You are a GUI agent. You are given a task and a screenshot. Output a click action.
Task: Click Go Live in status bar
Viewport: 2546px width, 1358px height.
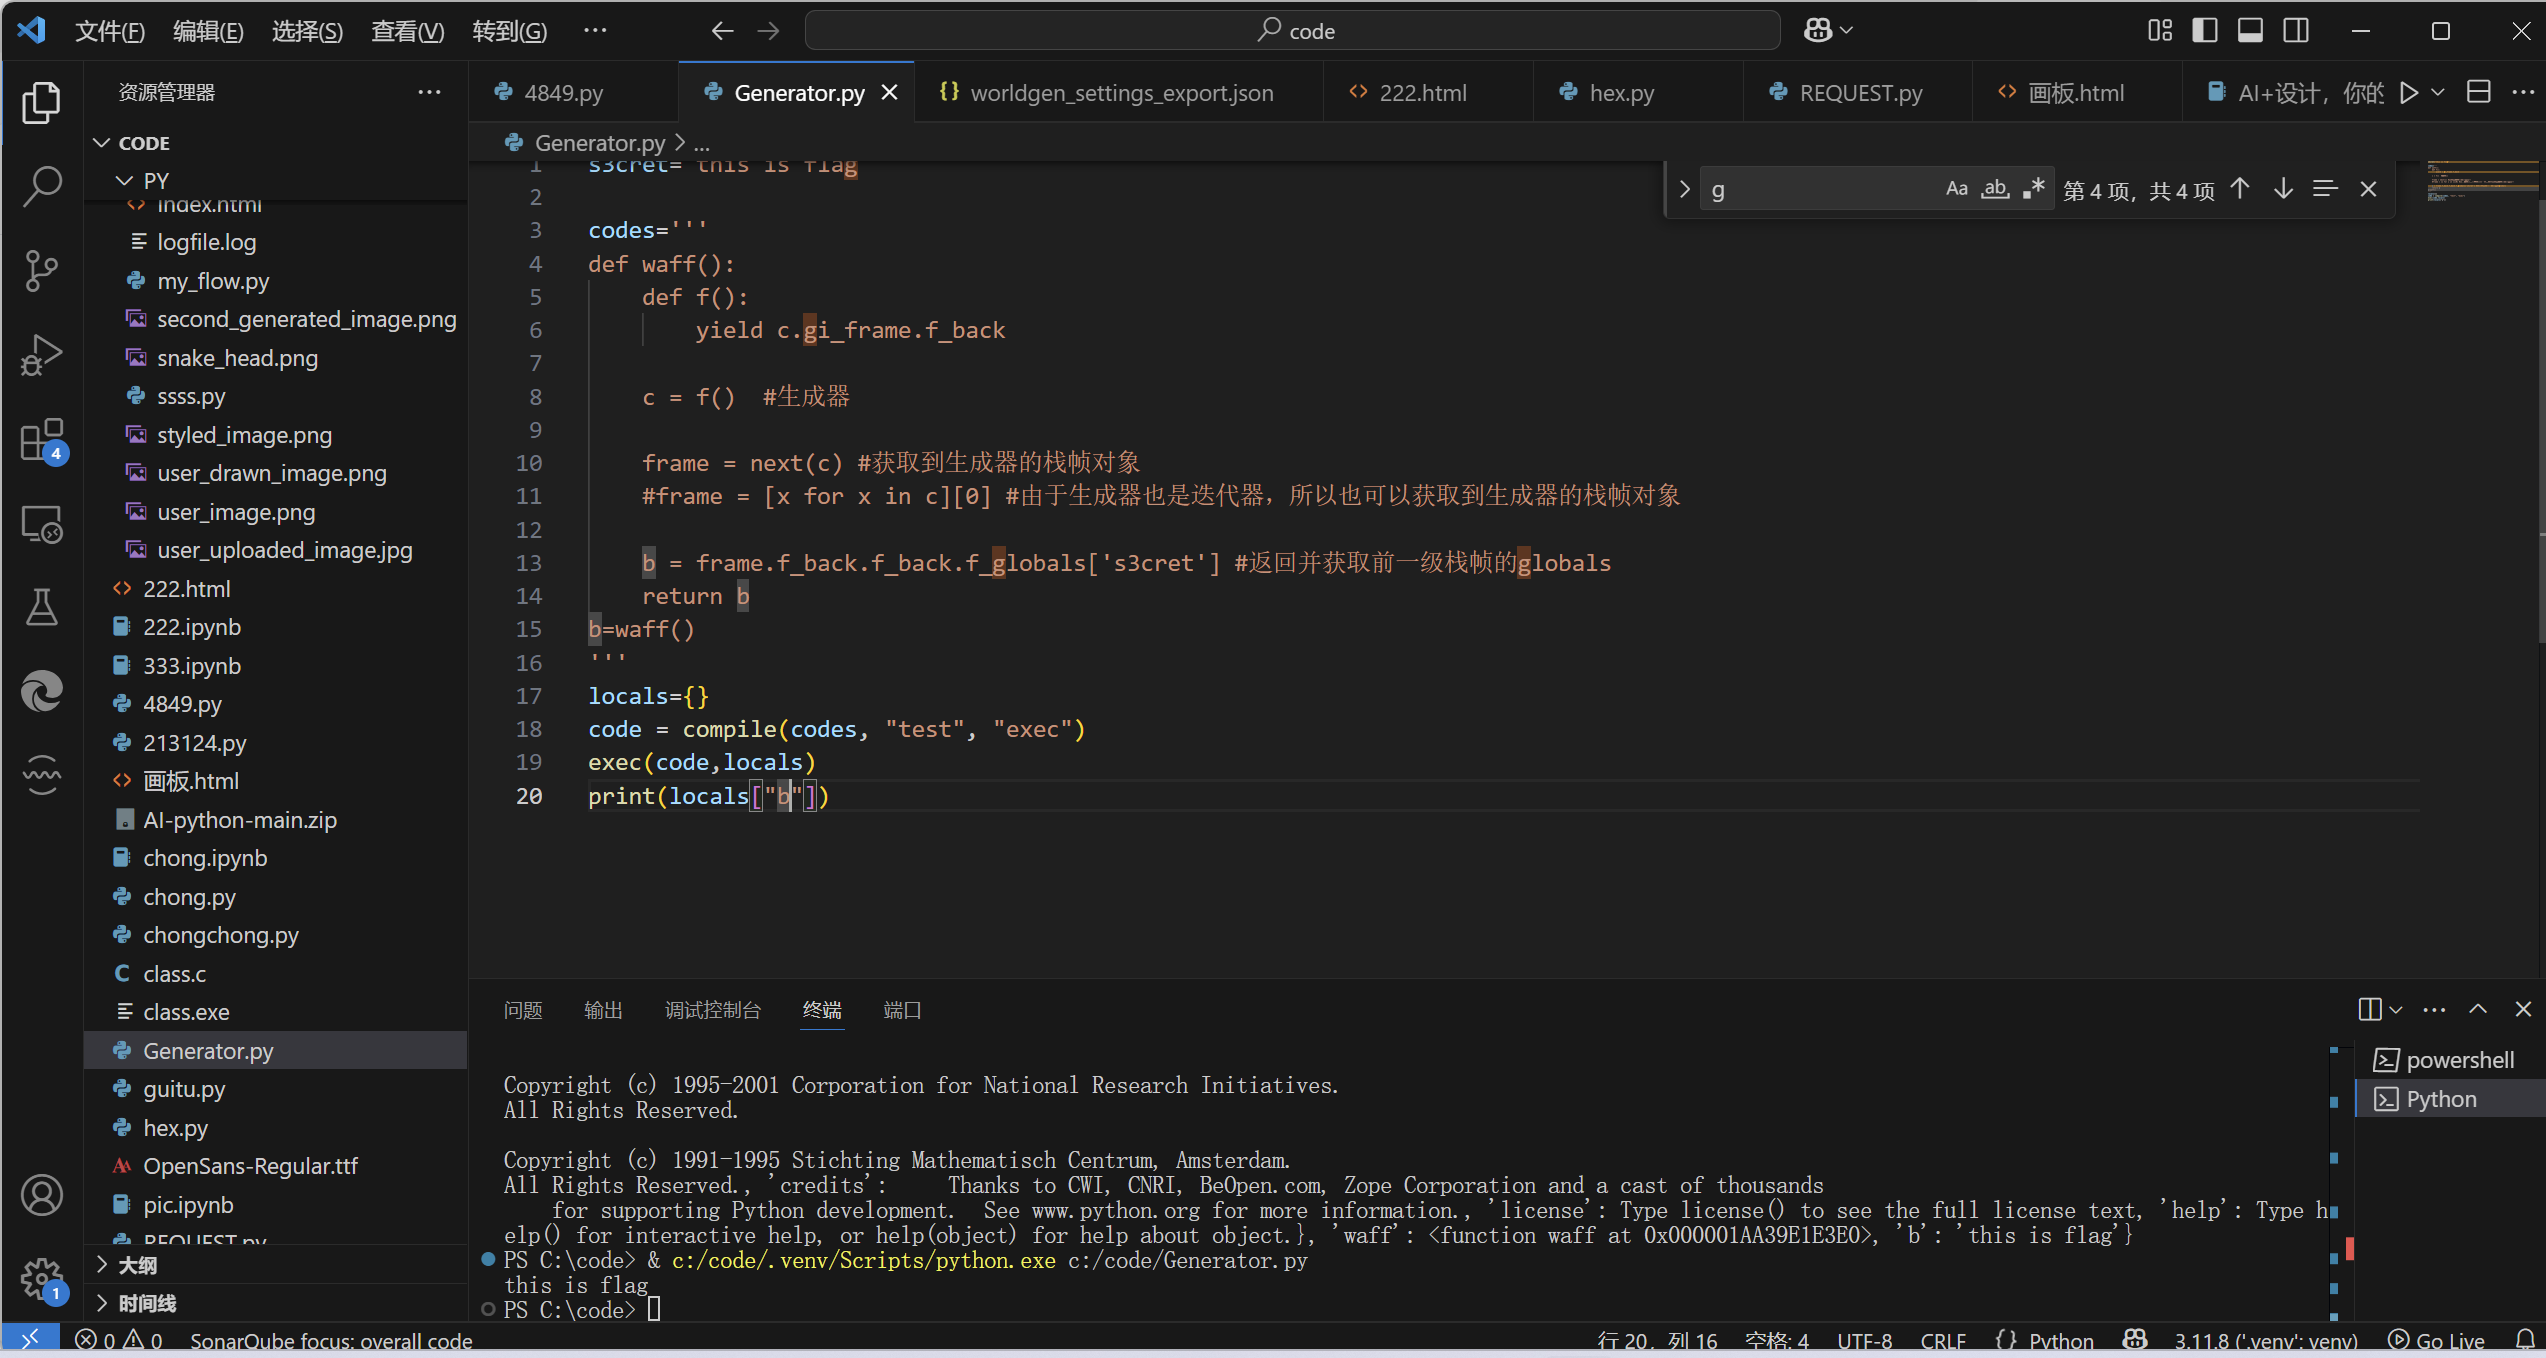click(x=2436, y=1341)
